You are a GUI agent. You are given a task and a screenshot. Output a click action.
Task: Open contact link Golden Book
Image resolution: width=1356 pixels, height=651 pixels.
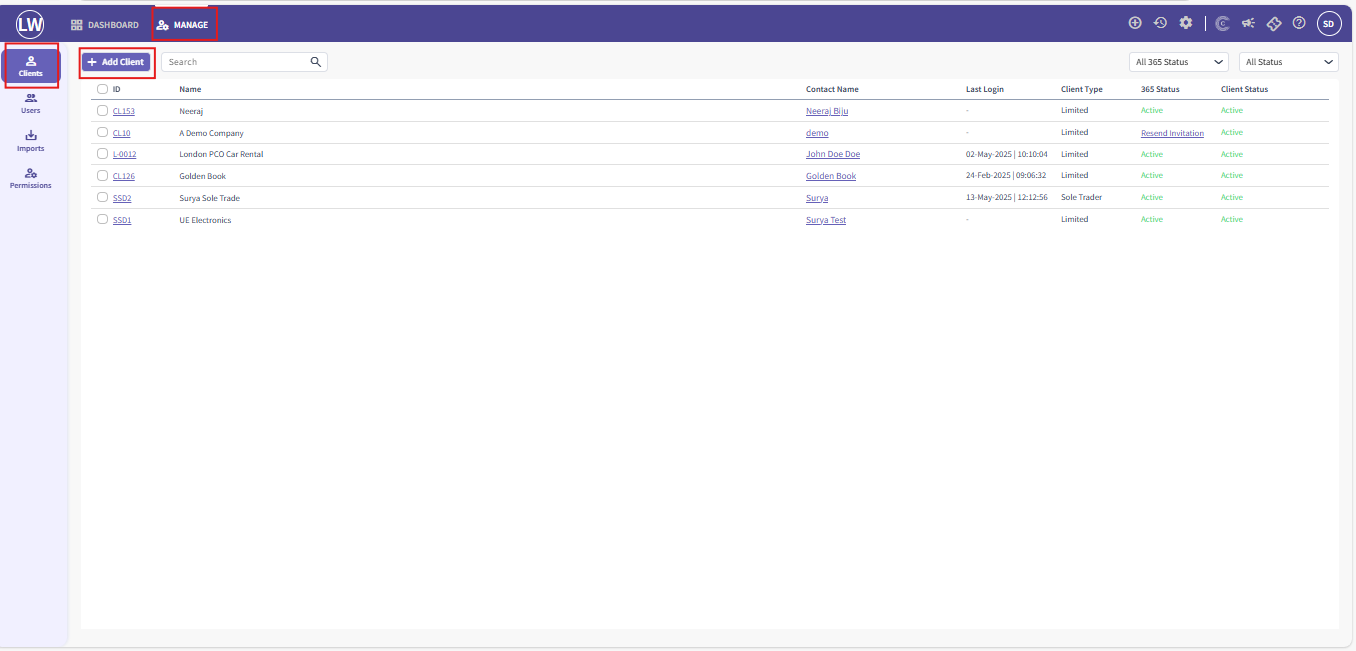click(831, 176)
